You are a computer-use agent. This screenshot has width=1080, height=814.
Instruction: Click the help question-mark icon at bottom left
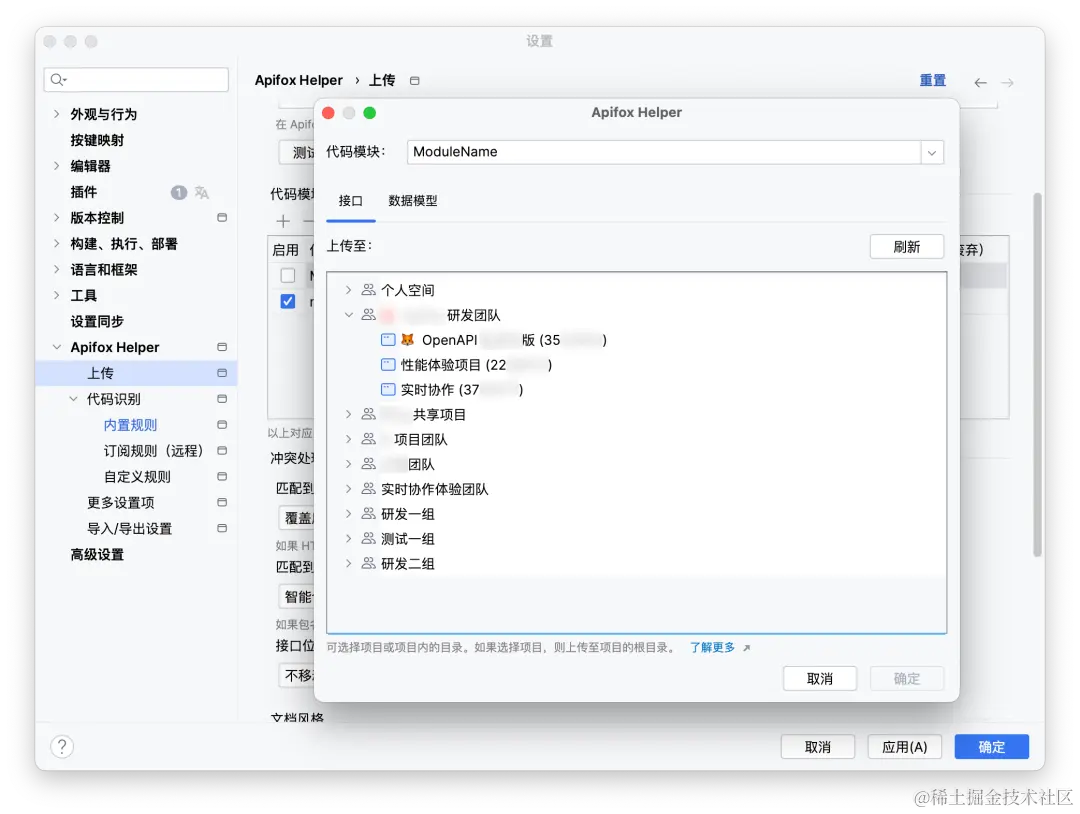pos(62,746)
